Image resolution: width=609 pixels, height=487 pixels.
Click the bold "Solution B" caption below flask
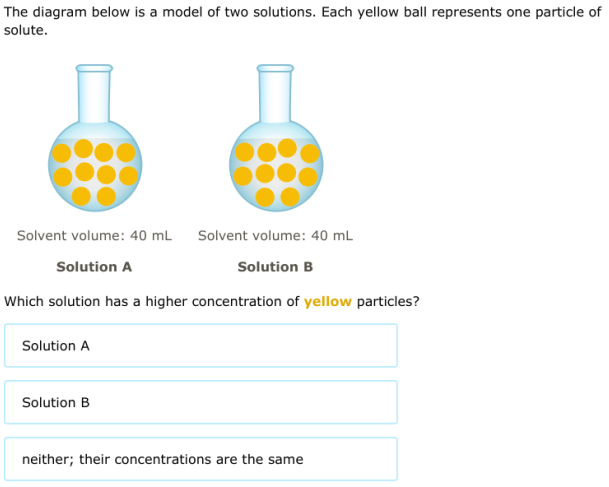(275, 267)
